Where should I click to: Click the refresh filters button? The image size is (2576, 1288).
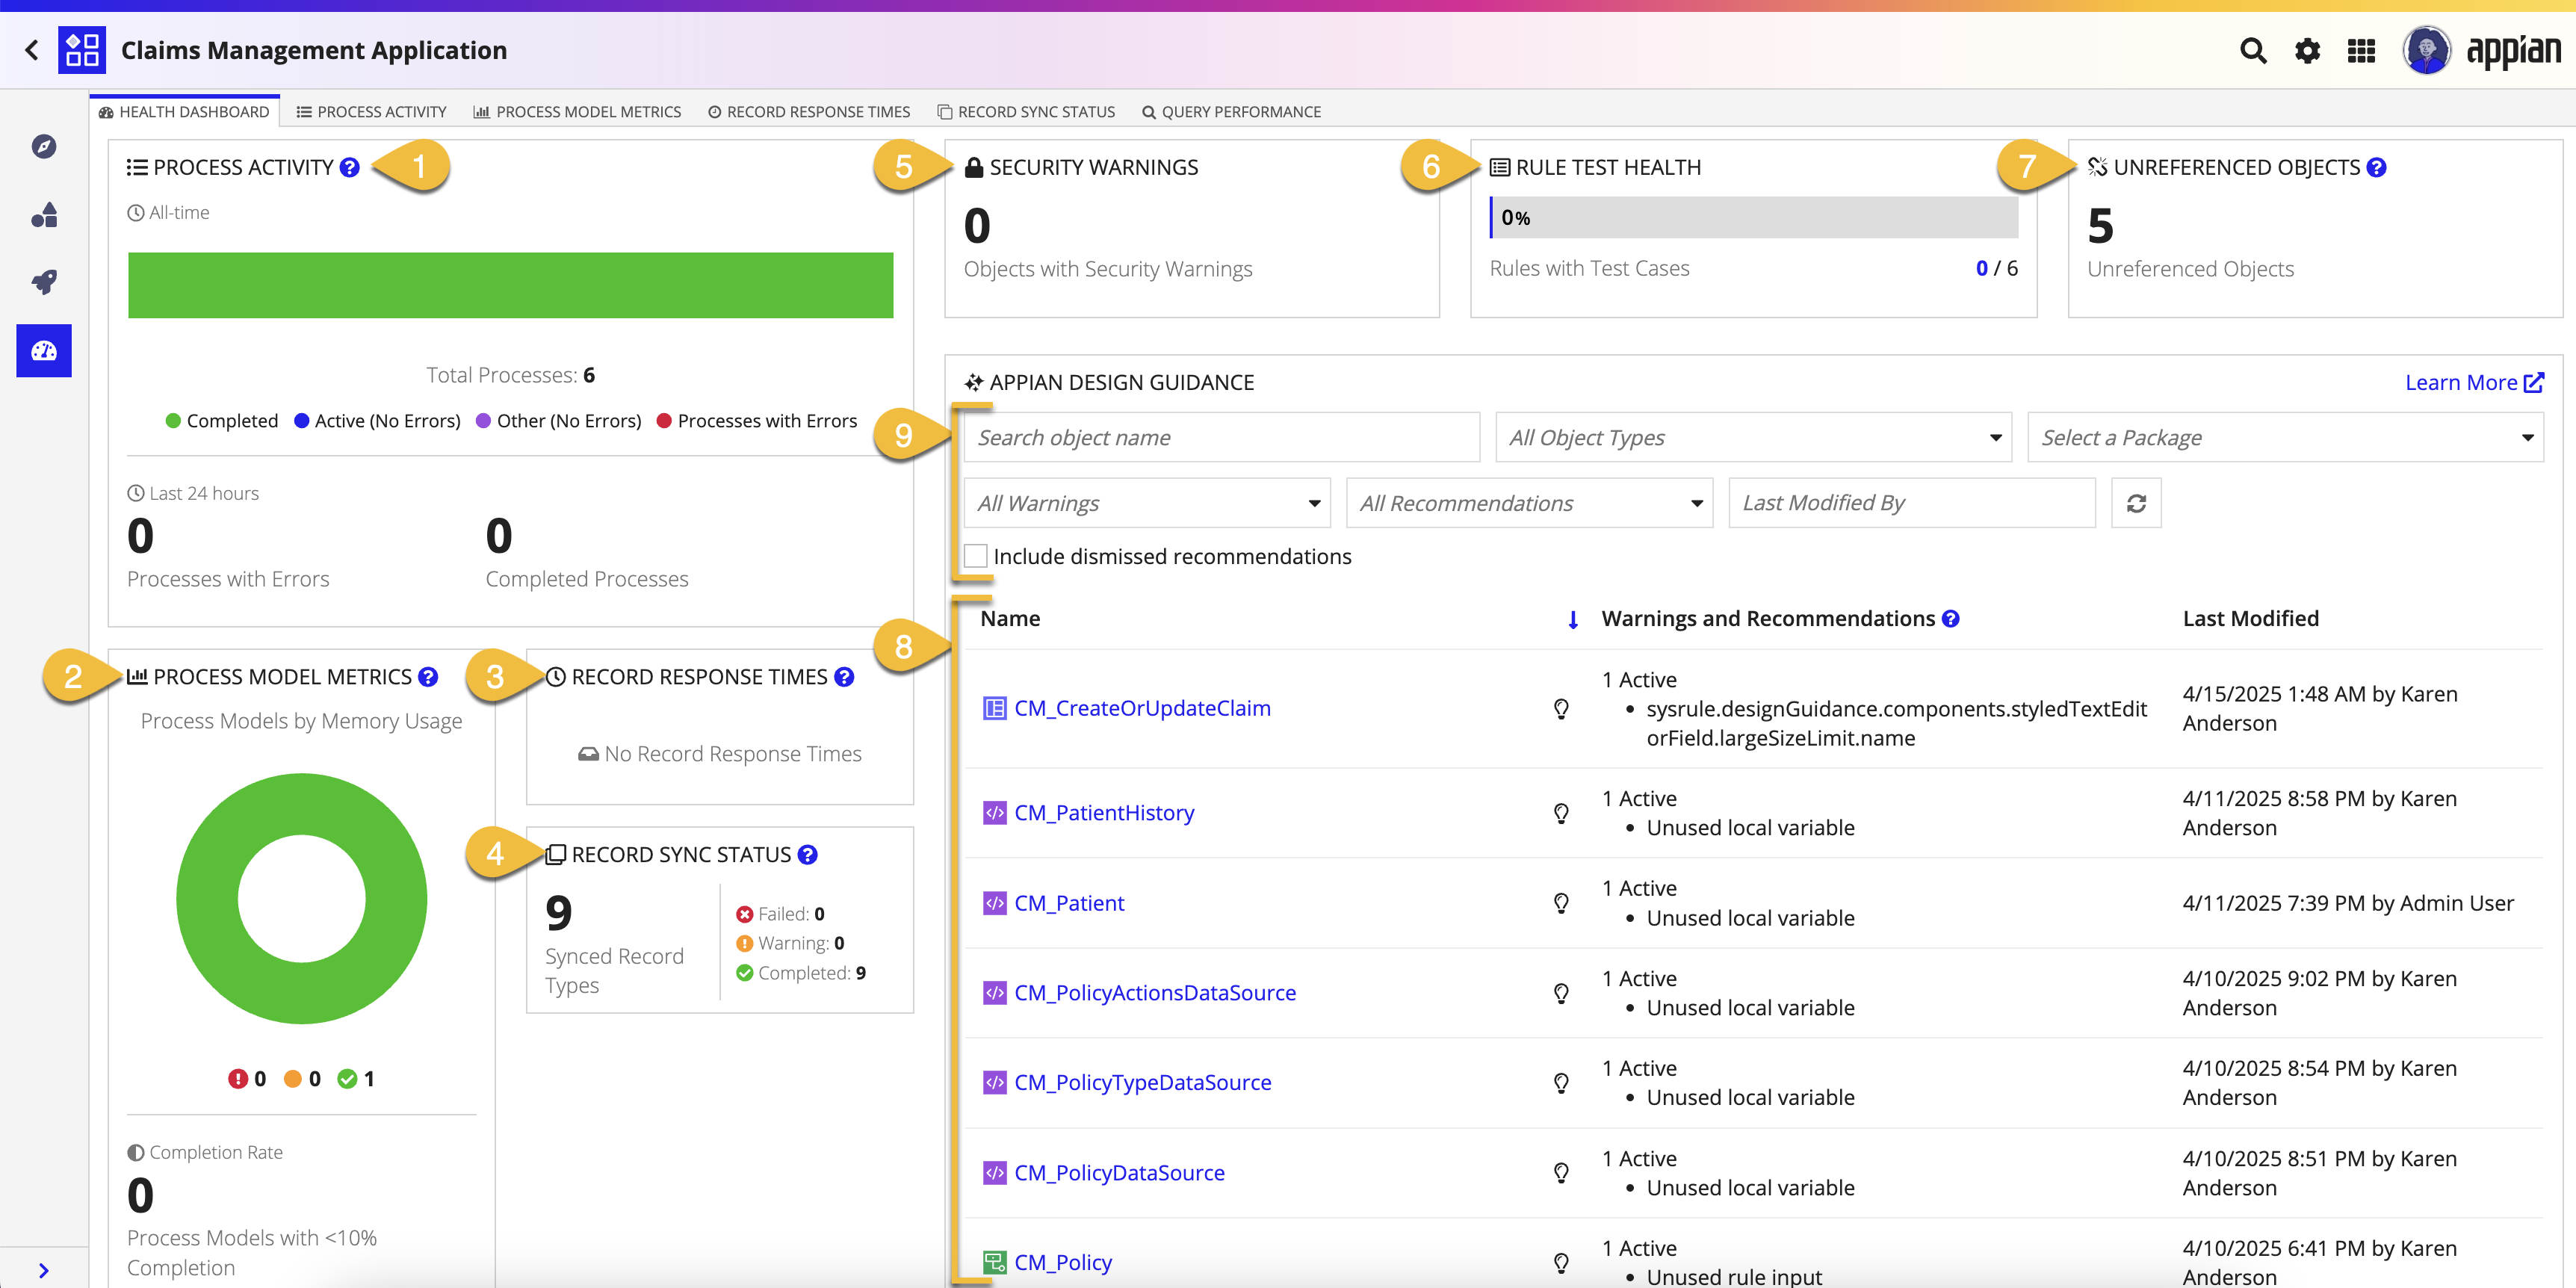(x=2136, y=503)
